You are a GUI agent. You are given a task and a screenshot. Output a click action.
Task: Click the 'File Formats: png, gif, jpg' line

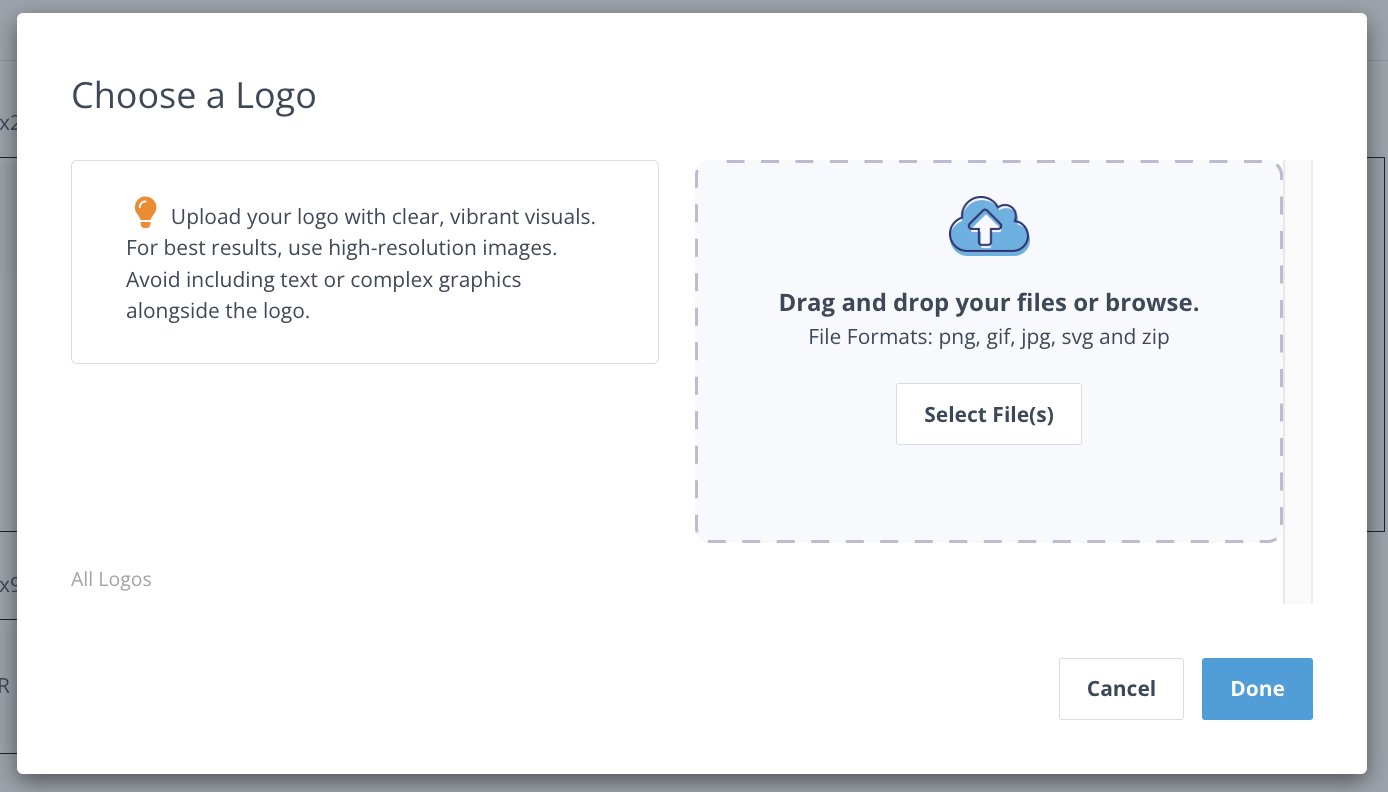988,337
